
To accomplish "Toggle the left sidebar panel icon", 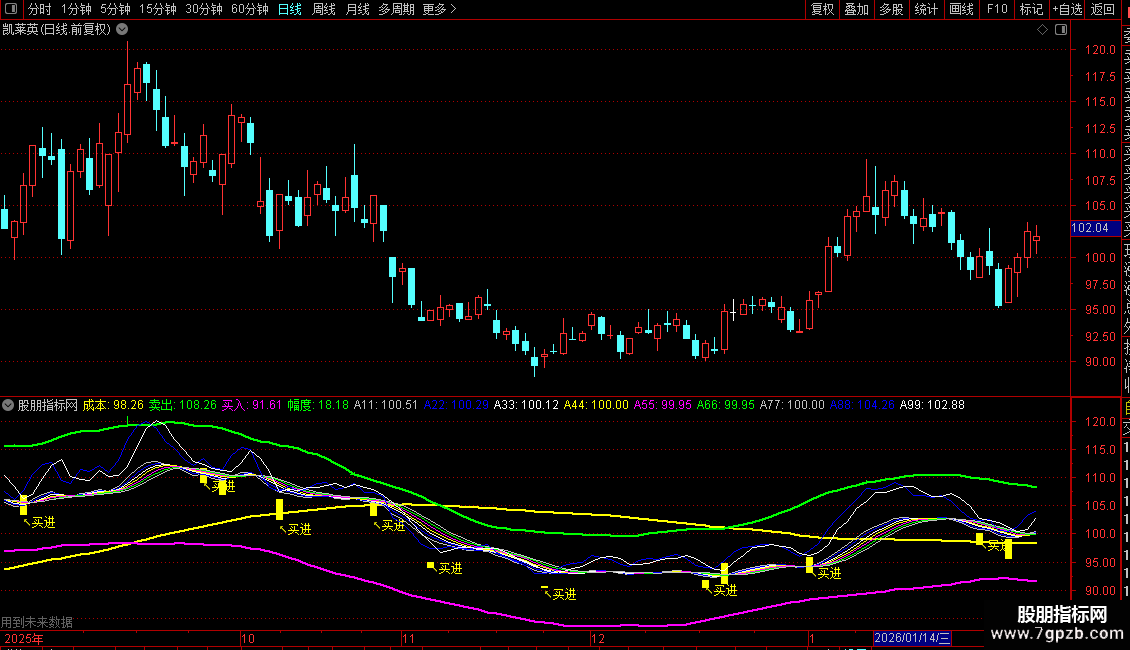I will pyautogui.click(x=11, y=9).
